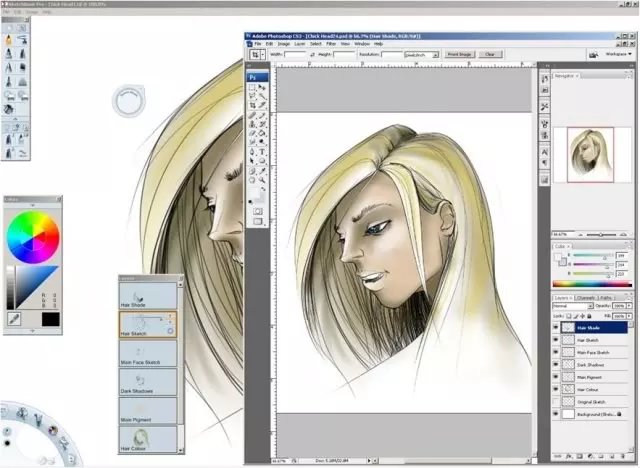The image size is (640, 468).
Task: Click the SketchBook color wheel
Action: [x=32, y=236]
